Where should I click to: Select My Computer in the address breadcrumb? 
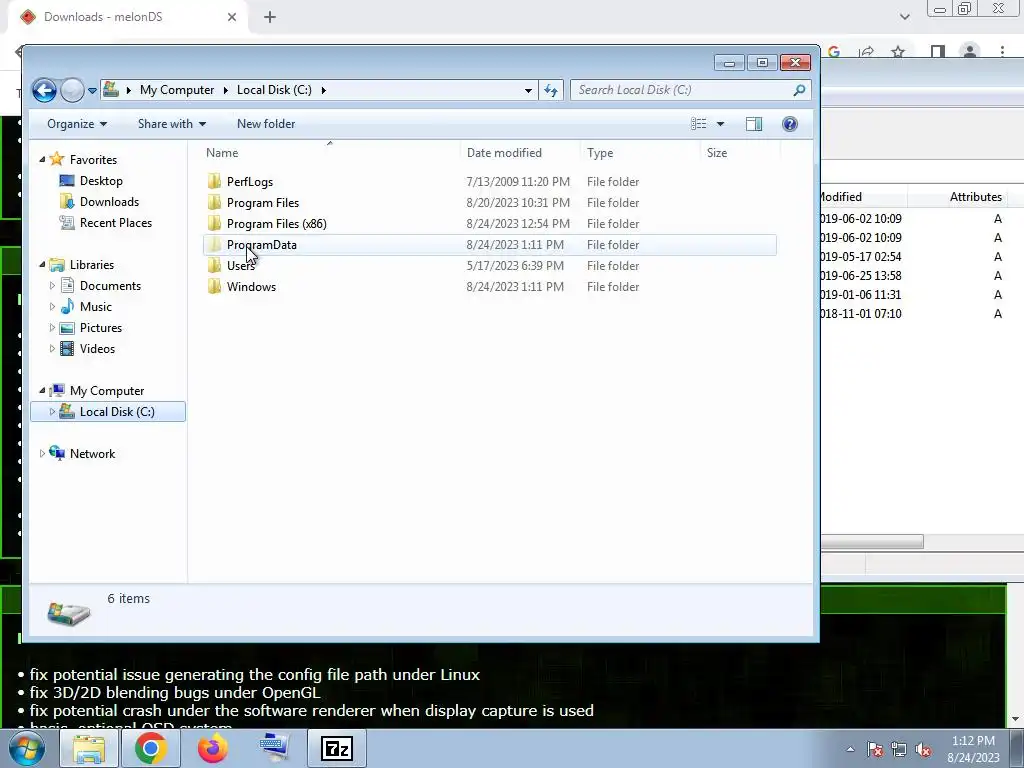[x=177, y=90]
